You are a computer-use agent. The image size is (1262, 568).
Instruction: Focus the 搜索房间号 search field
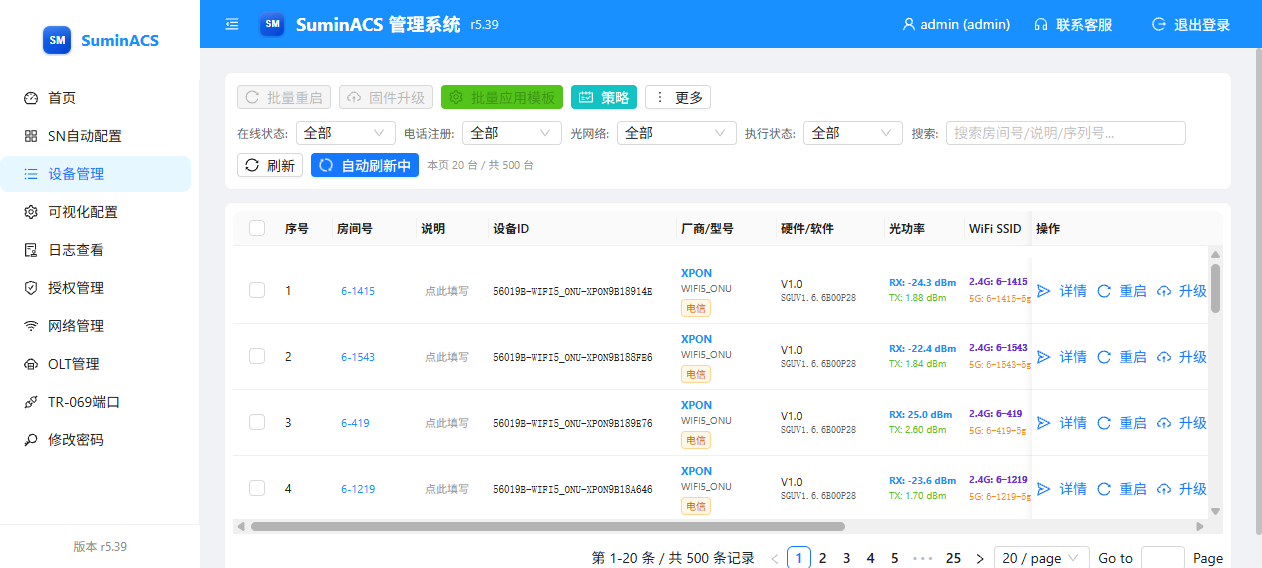(1066, 133)
